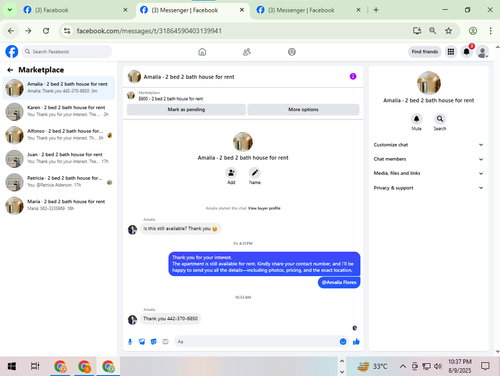Open the notifications bell
The image size is (500, 376).
[x=466, y=52]
